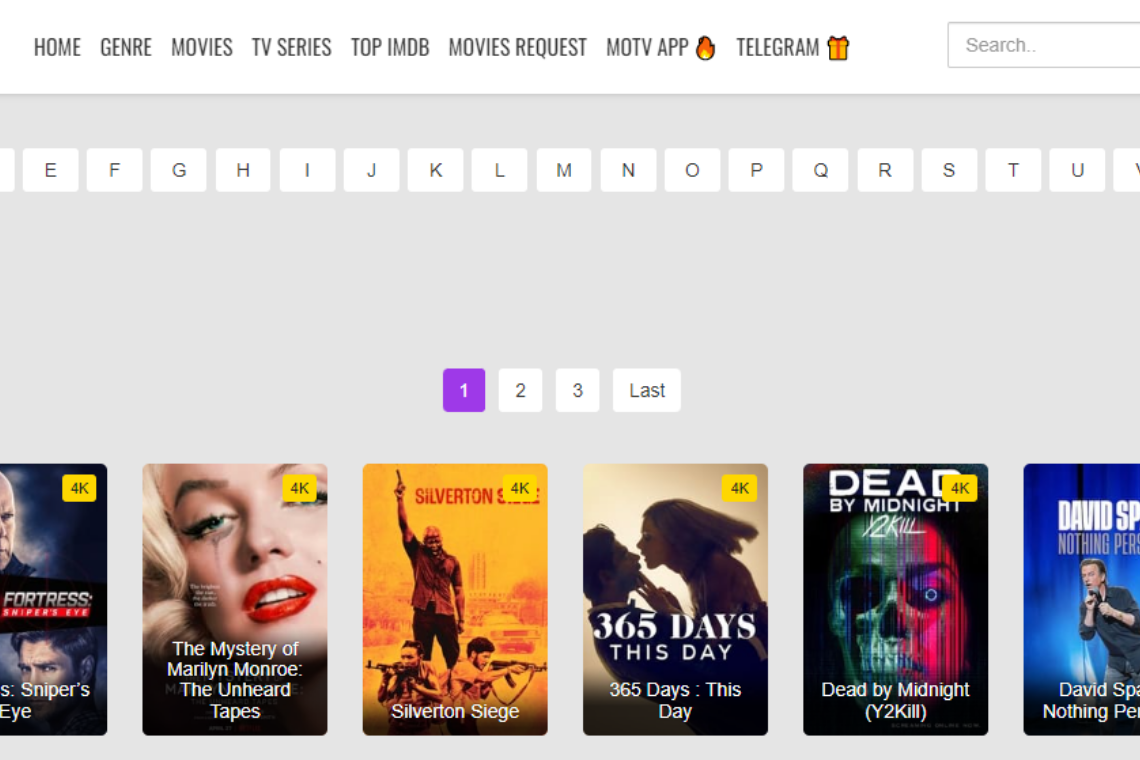Filter titles by letter S
Image resolution: width=1140 pixels, height=760 pixels.
coord(949,170)
